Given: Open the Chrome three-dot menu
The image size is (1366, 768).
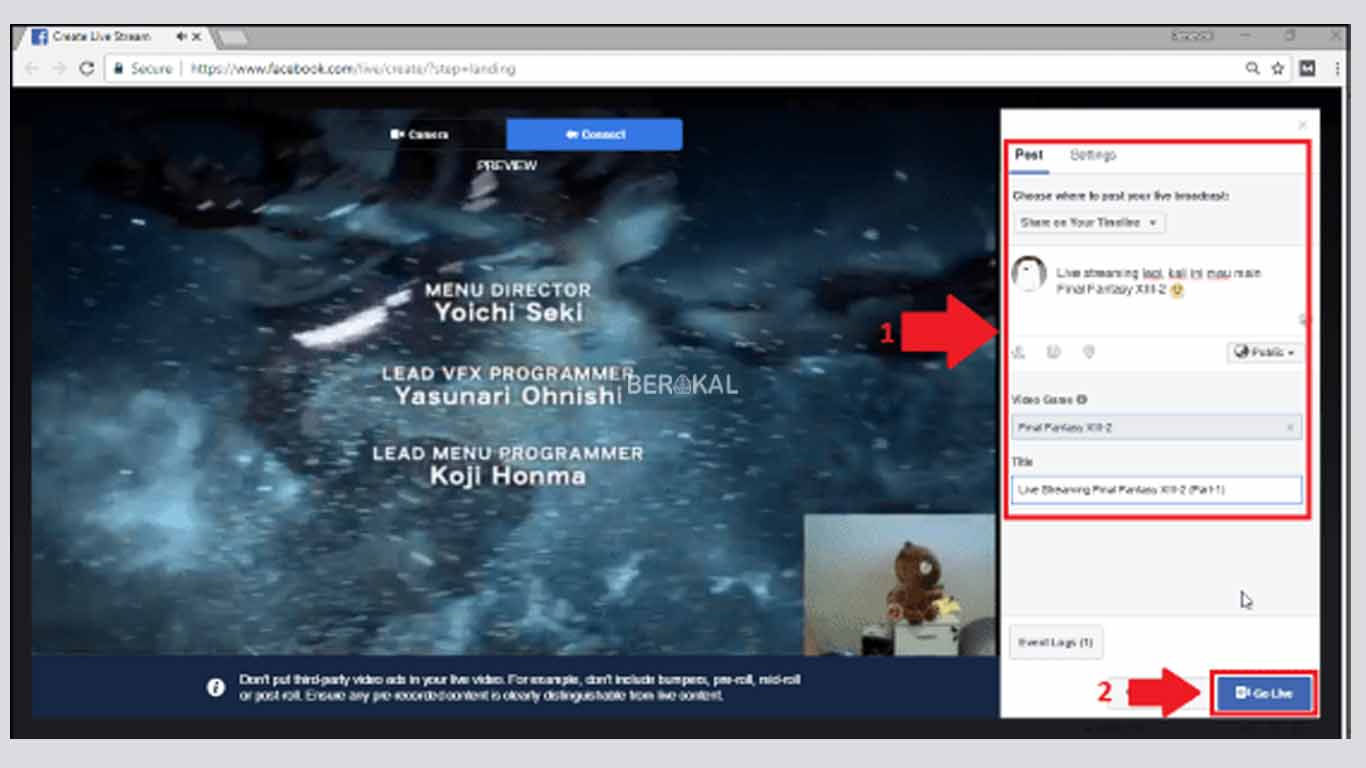Looking at the screenshot, I should coord(1337,69).
